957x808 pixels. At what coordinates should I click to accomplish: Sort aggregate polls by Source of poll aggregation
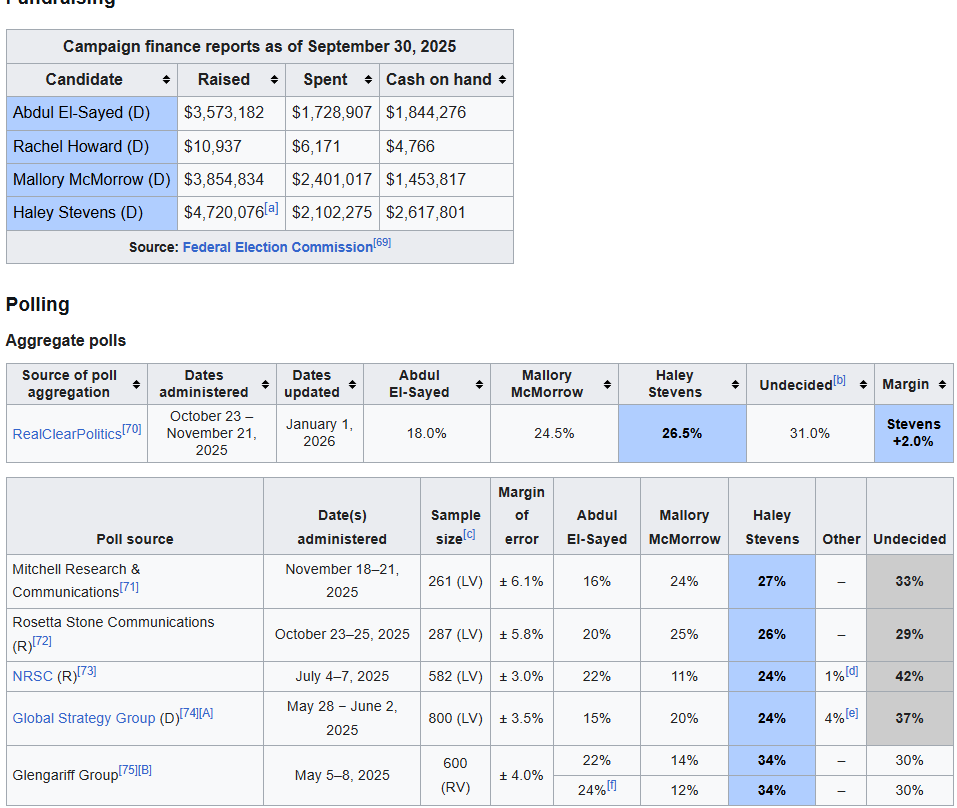pyautogui.click(x=136, y=384)
